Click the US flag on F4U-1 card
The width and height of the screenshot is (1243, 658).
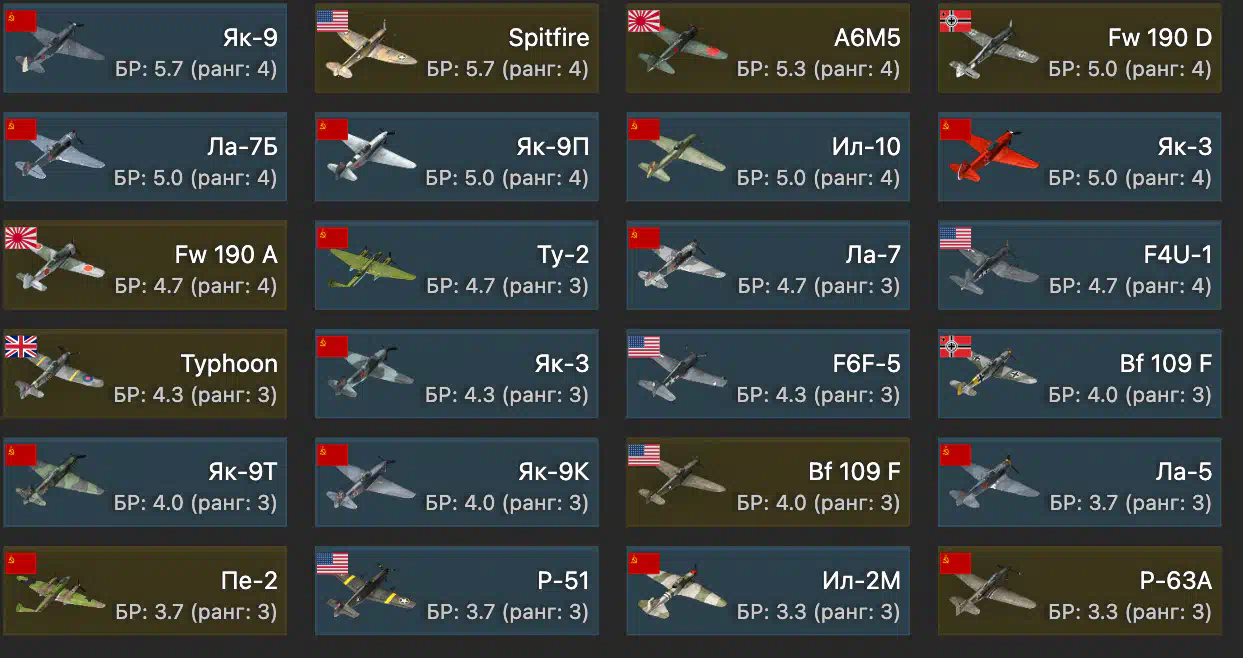click(x=956, y=238)
